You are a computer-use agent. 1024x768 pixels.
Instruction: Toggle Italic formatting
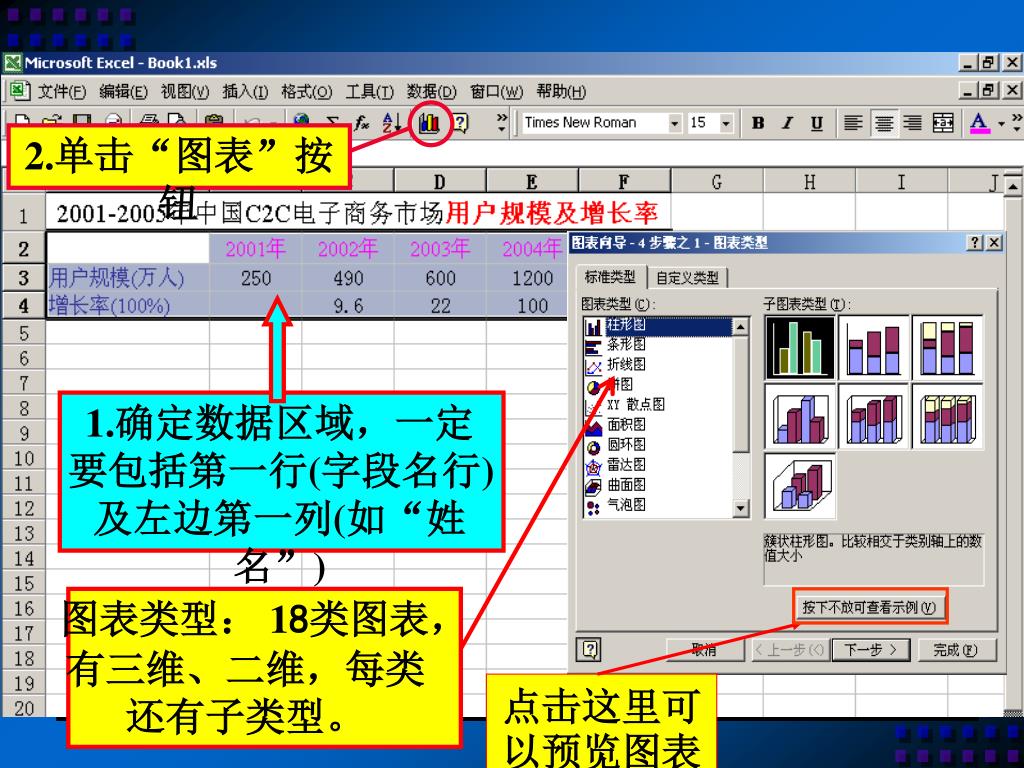pyautogui.click(x=788, y=123)
